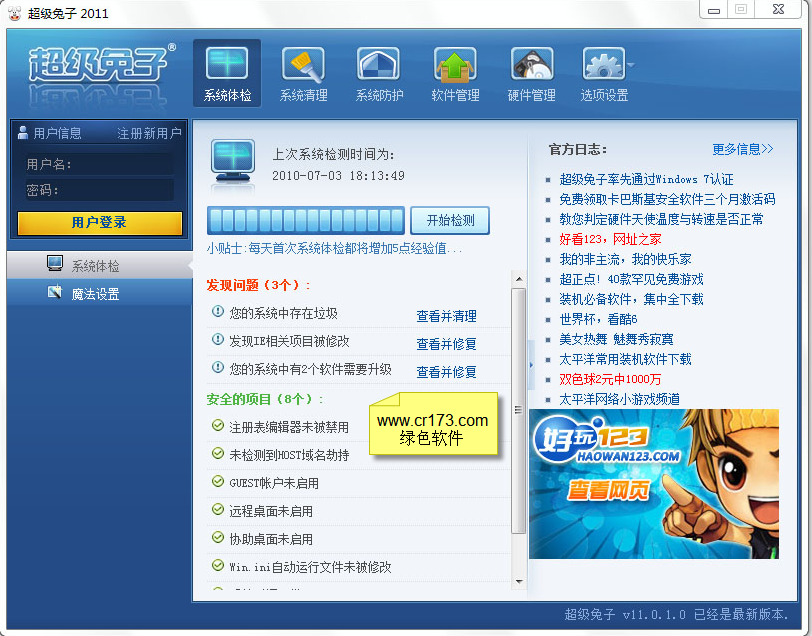Collapse the news panel with the side arrow
This screenshot has height=636, width=812.
coord(531,365)
